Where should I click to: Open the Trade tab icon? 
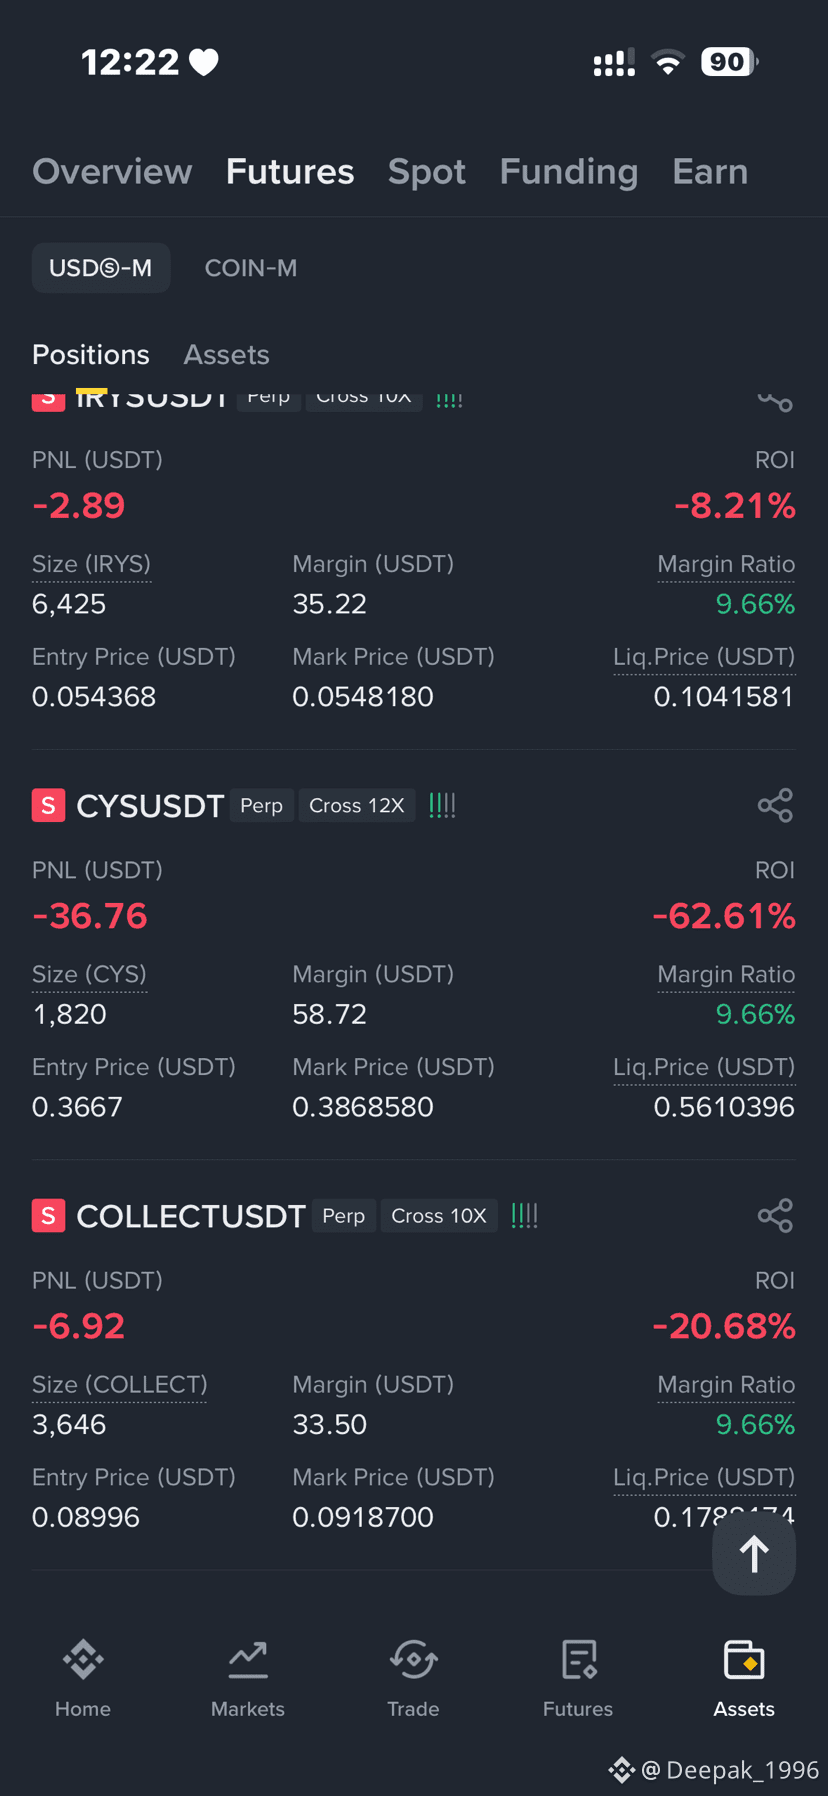pyautogui.click(x=413, y=1660)
